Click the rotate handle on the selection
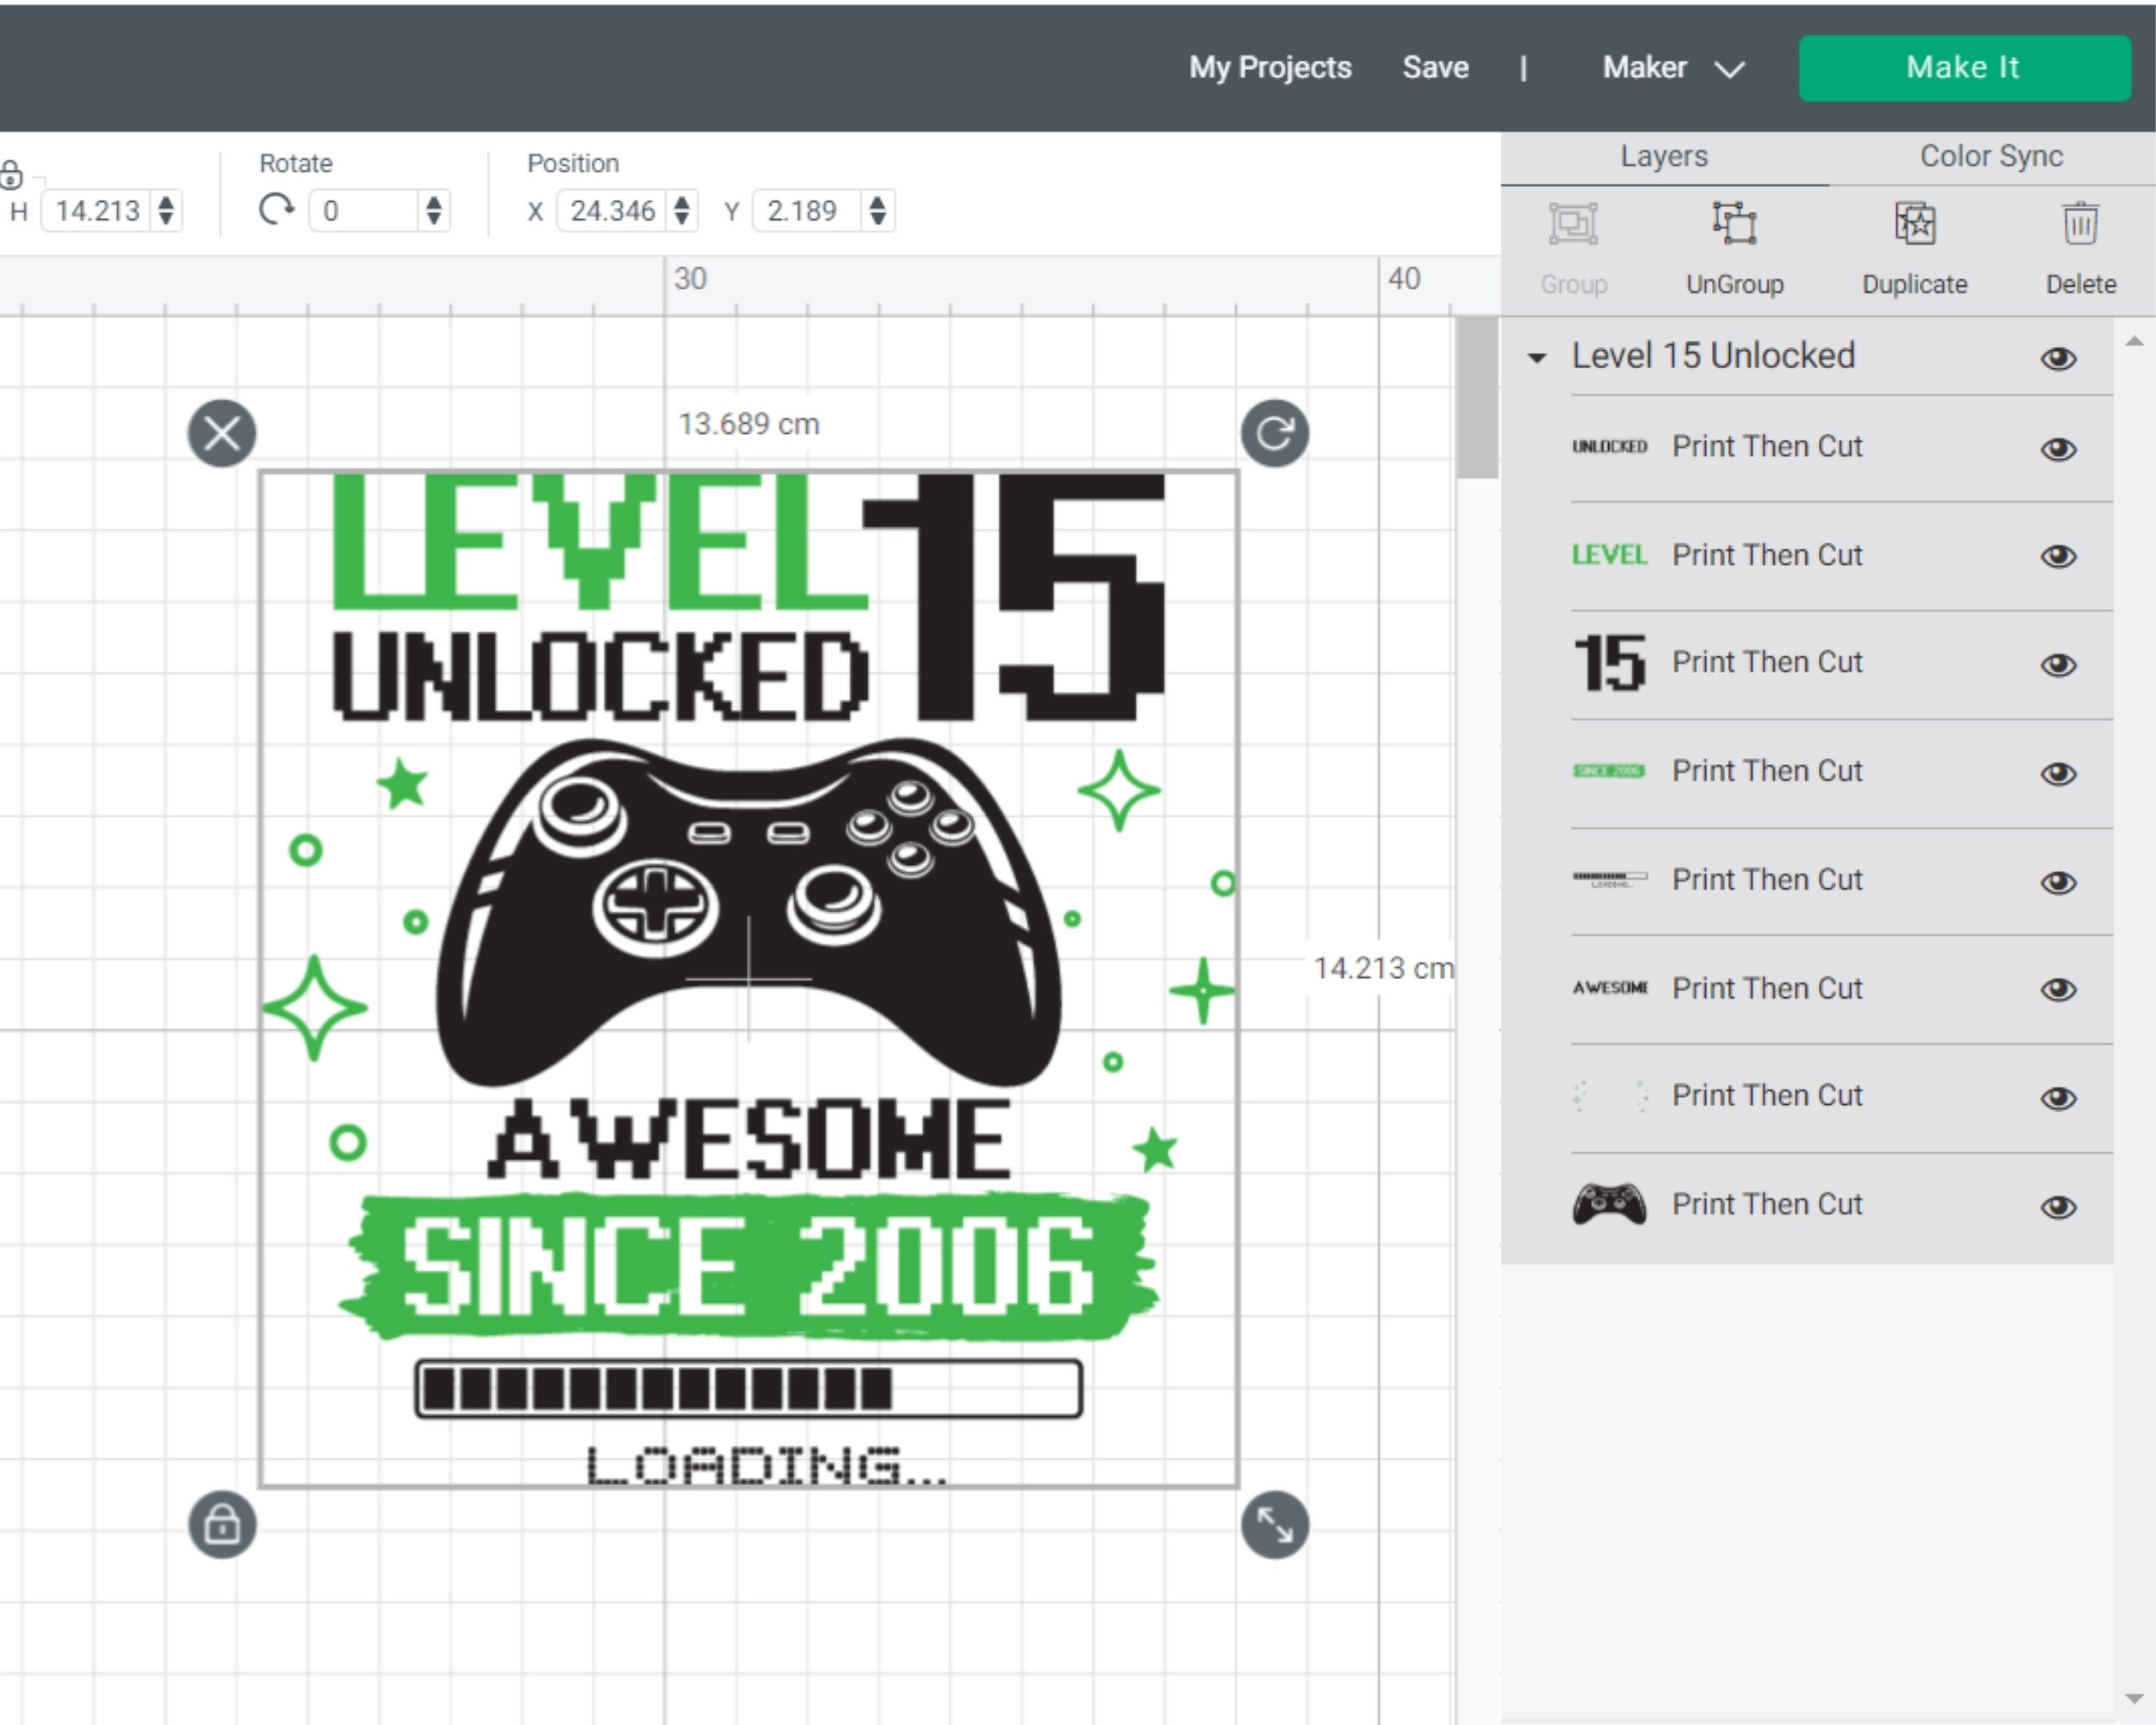The width and height of the screenshot is (2156, 1725). 1274,433
